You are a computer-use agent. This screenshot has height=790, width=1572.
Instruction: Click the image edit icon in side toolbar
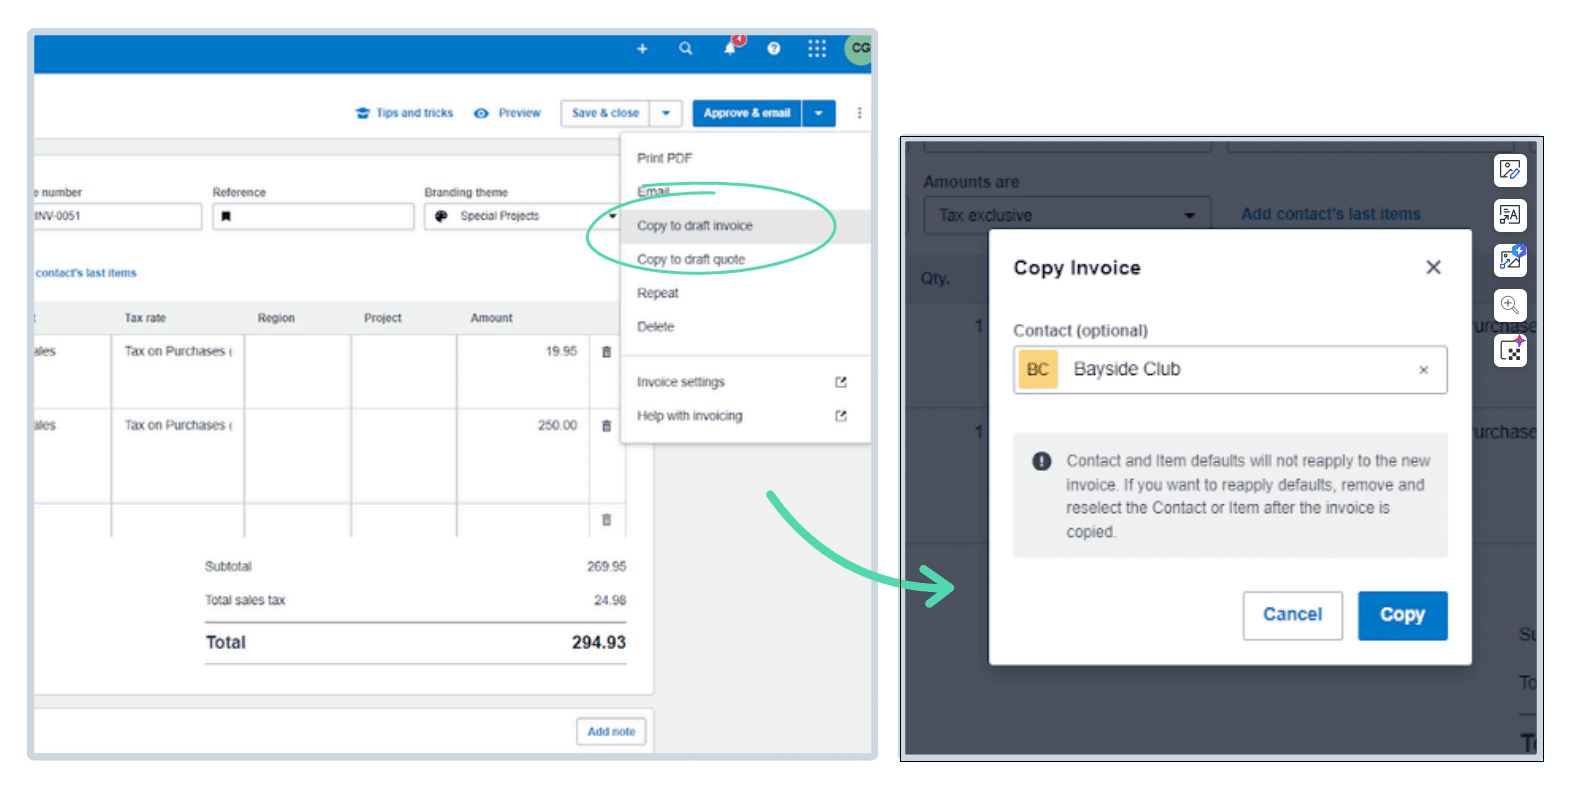tap(1510, 170)
